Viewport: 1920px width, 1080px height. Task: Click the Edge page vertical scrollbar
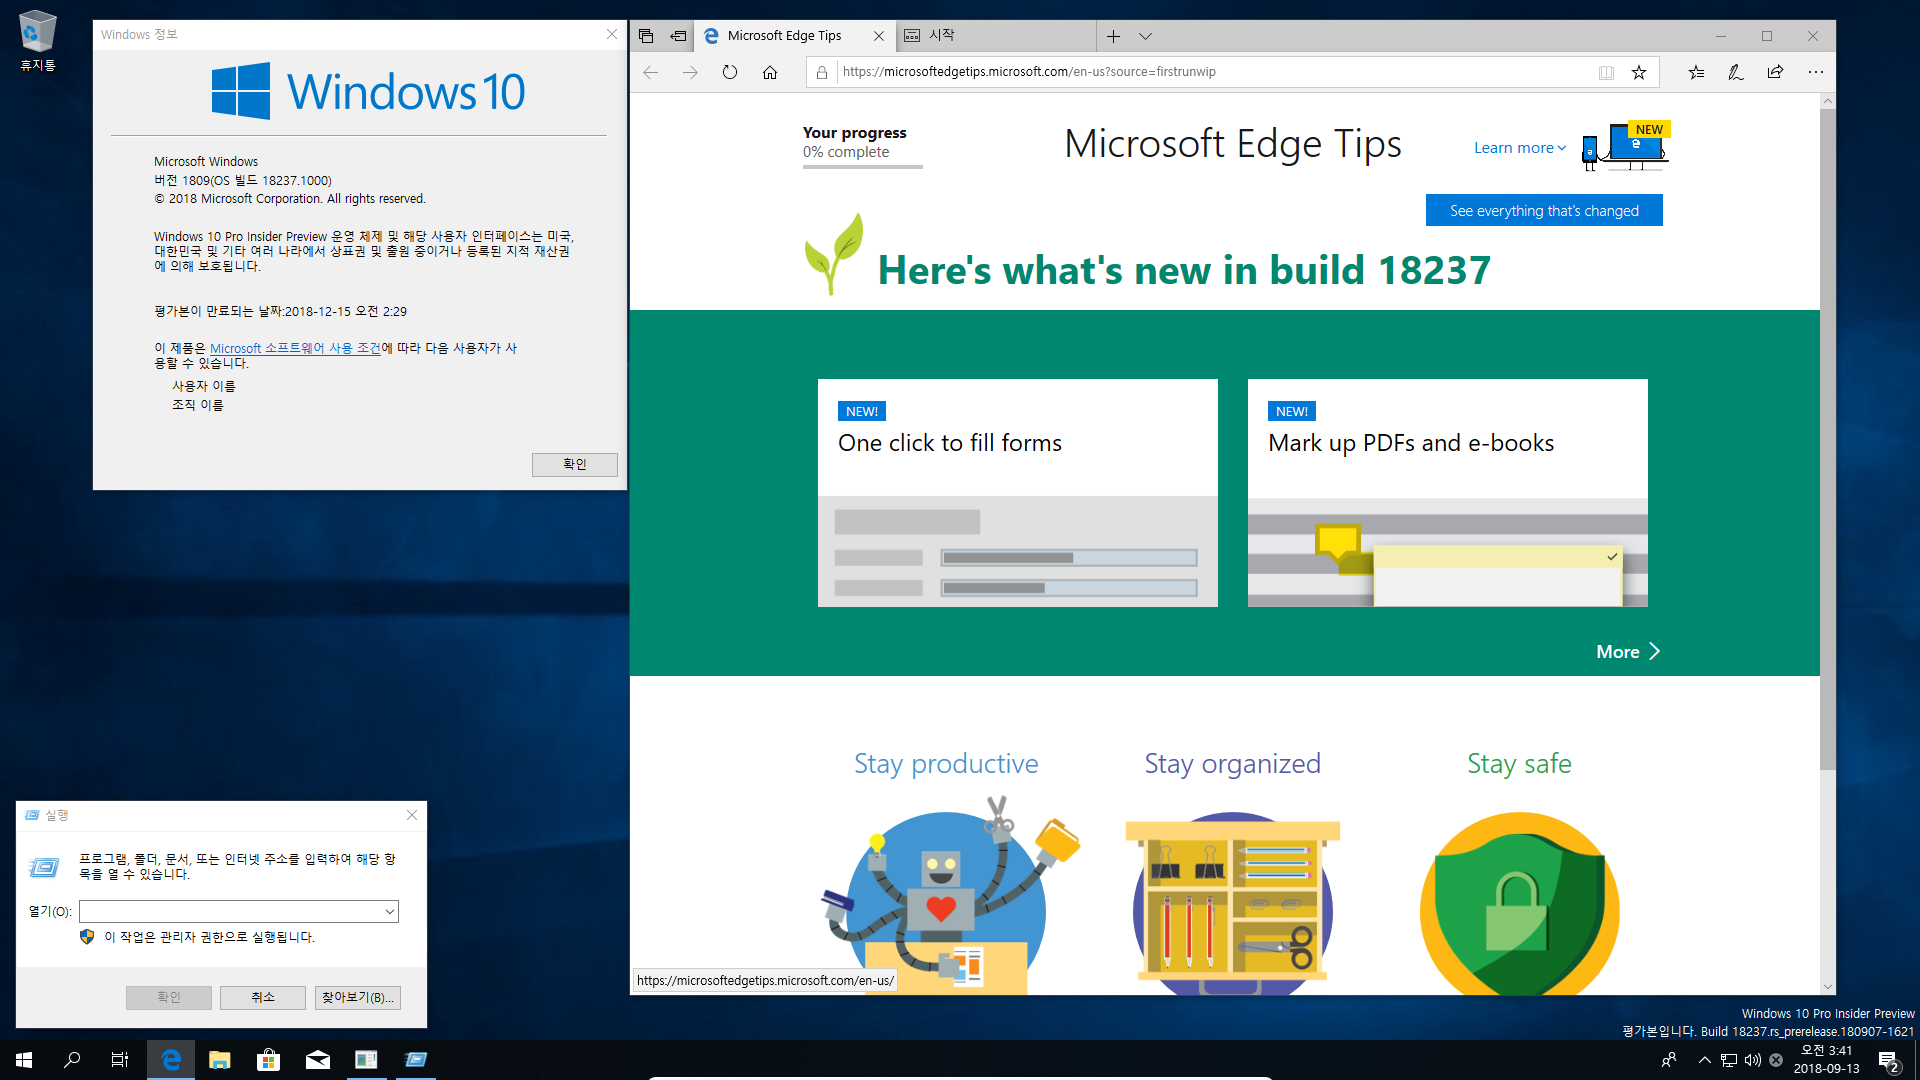coord(1828,440)
